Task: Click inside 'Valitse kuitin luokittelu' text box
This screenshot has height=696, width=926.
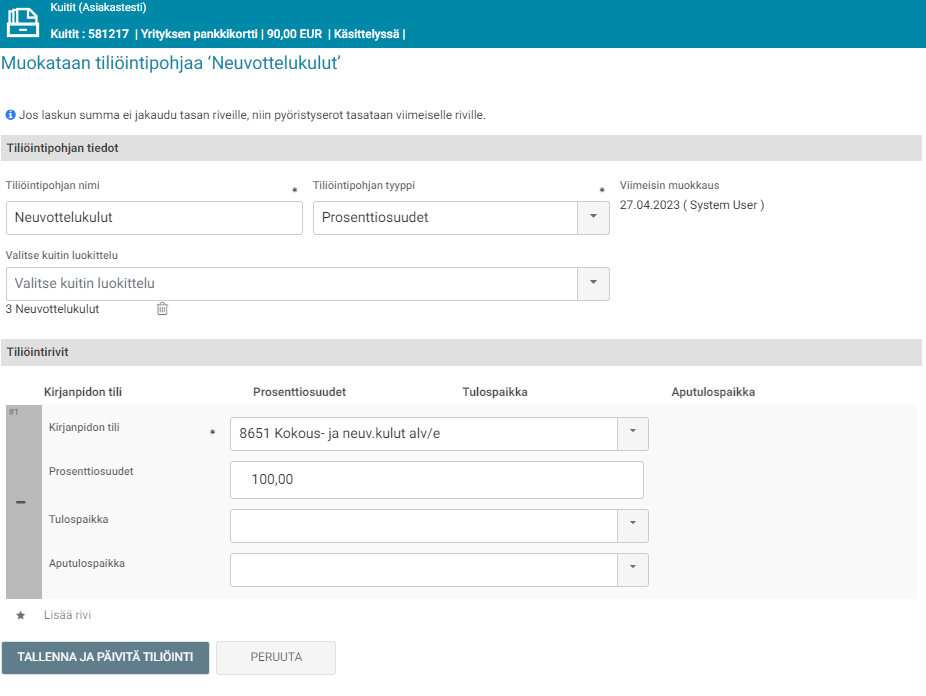Action: pos(292,283)
